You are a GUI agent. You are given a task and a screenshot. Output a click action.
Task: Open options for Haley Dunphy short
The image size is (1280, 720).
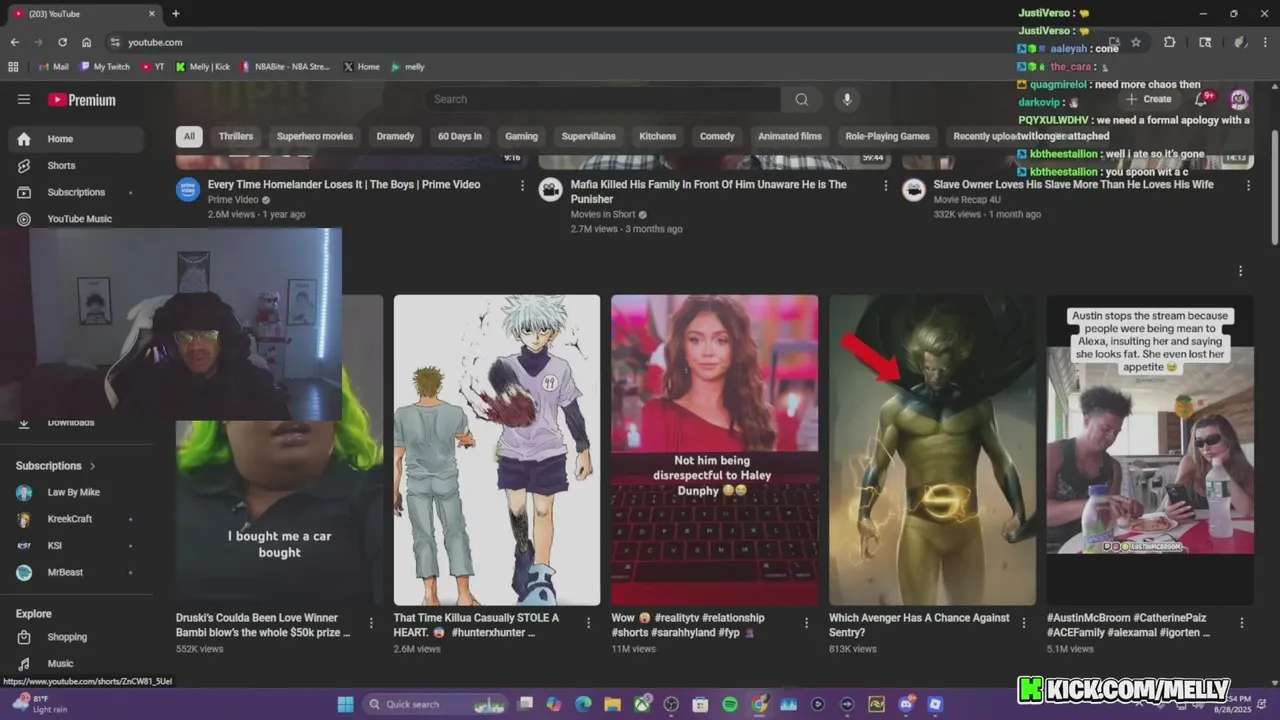point(806,623)
